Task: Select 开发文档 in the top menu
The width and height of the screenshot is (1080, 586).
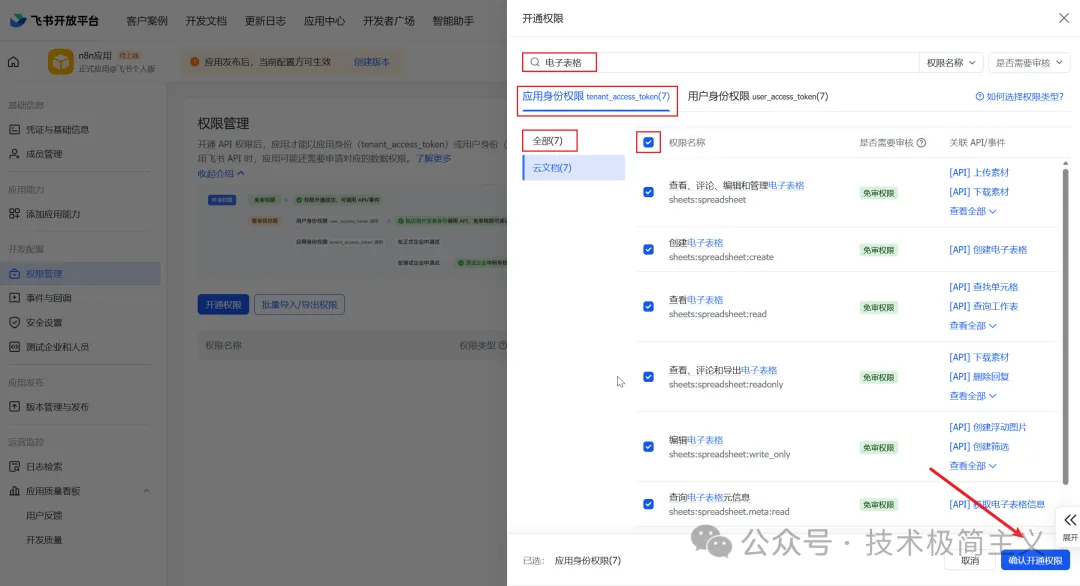Action: pos(206,19)
